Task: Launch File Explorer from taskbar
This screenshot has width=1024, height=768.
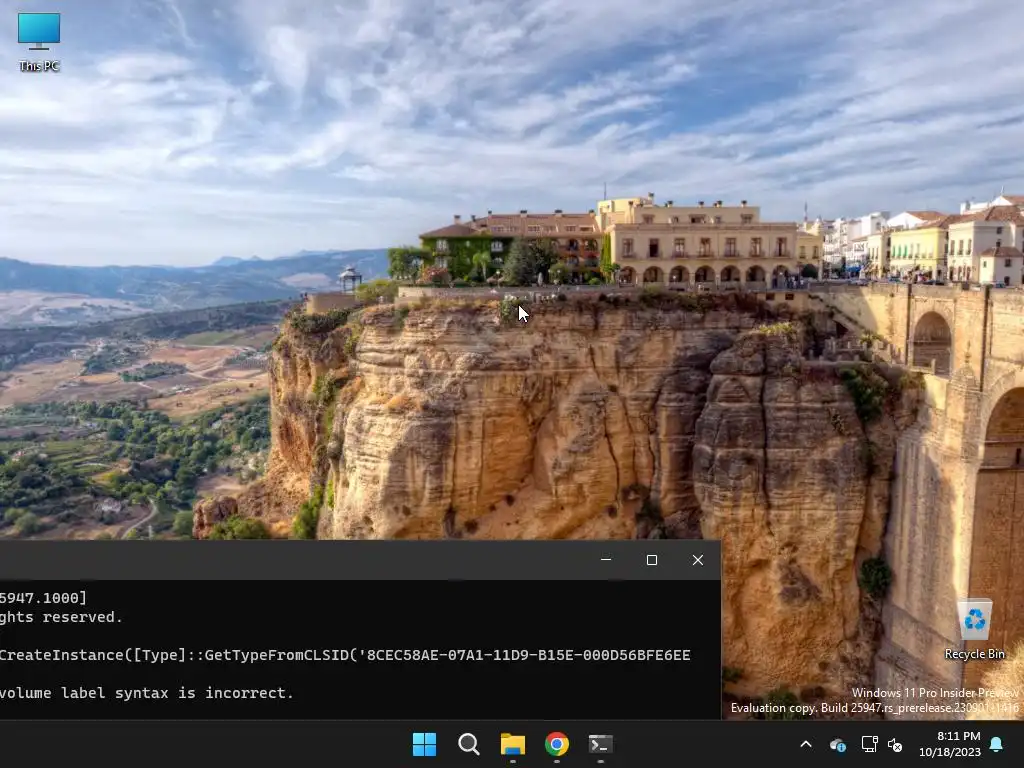Action: (x=513, y=744)
